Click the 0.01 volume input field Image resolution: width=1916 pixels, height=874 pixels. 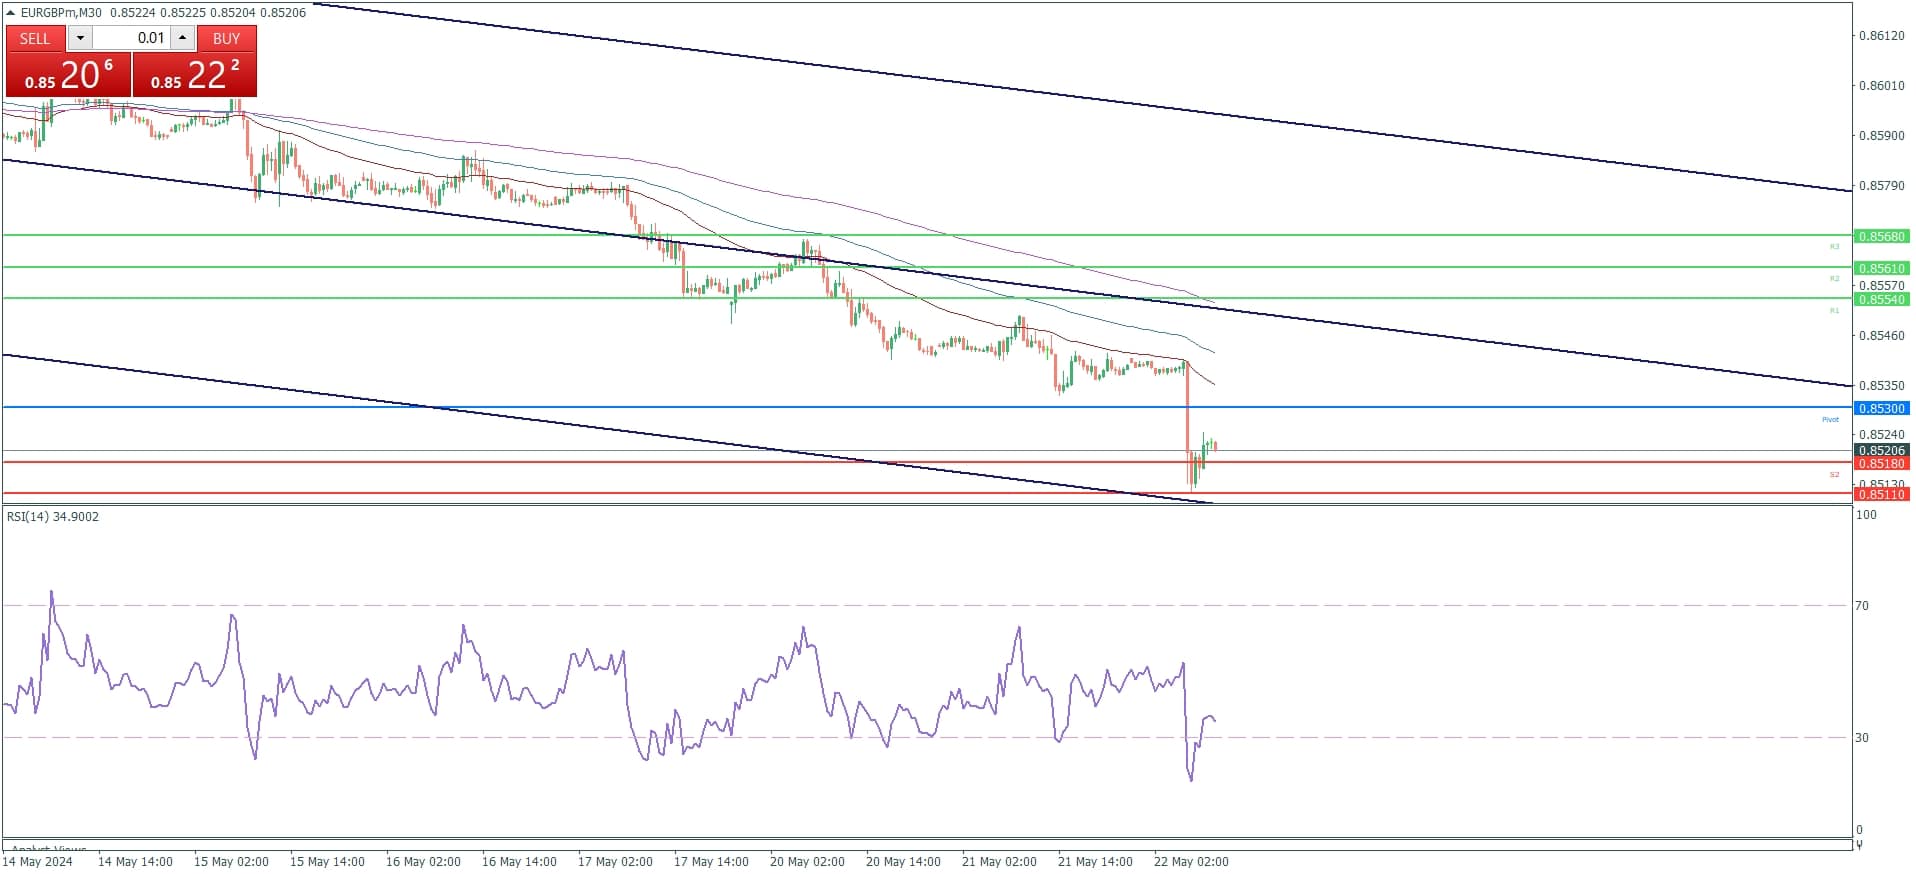131,38
